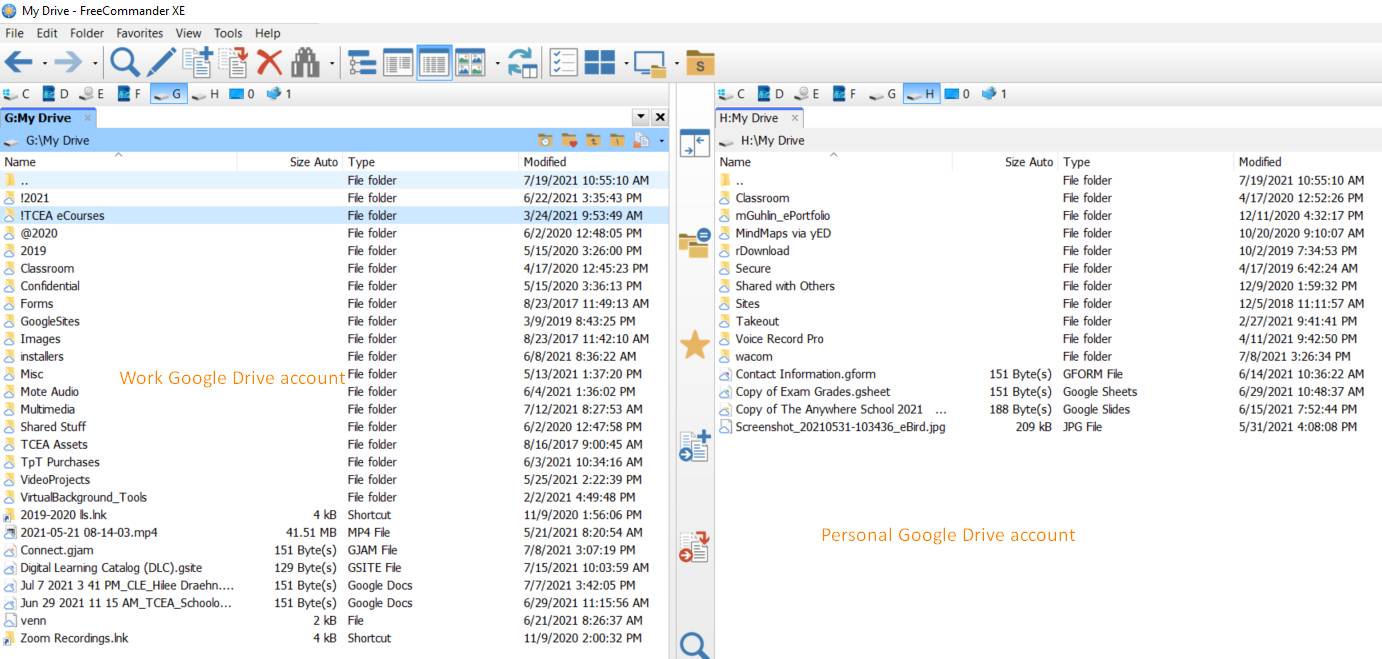Close the left panel with the X button
Viewport: 1382px width, 659px height.
pyautogui.click(x=660, y=118)
